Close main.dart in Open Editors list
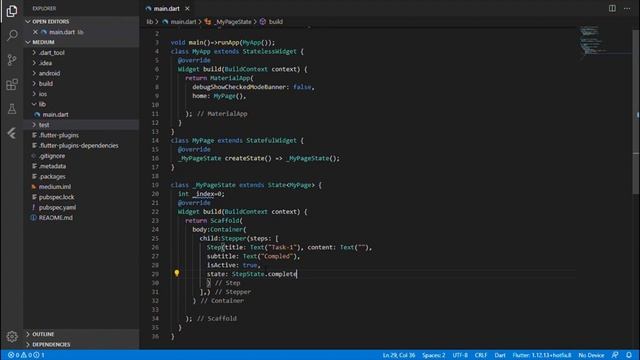The image size is (640, 360). pyautogui.click(x=35, y=32)
